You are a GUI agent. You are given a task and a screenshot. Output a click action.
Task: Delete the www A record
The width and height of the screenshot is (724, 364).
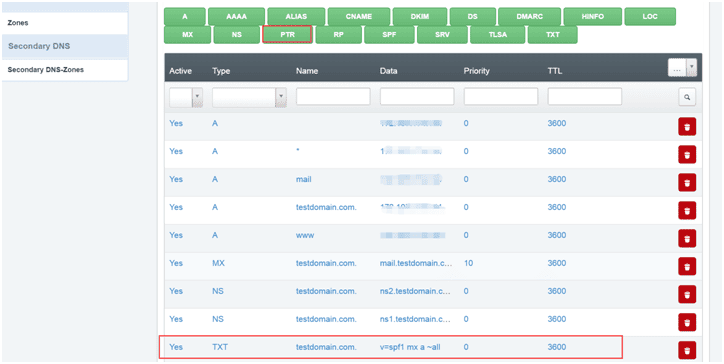click(687, 238)
